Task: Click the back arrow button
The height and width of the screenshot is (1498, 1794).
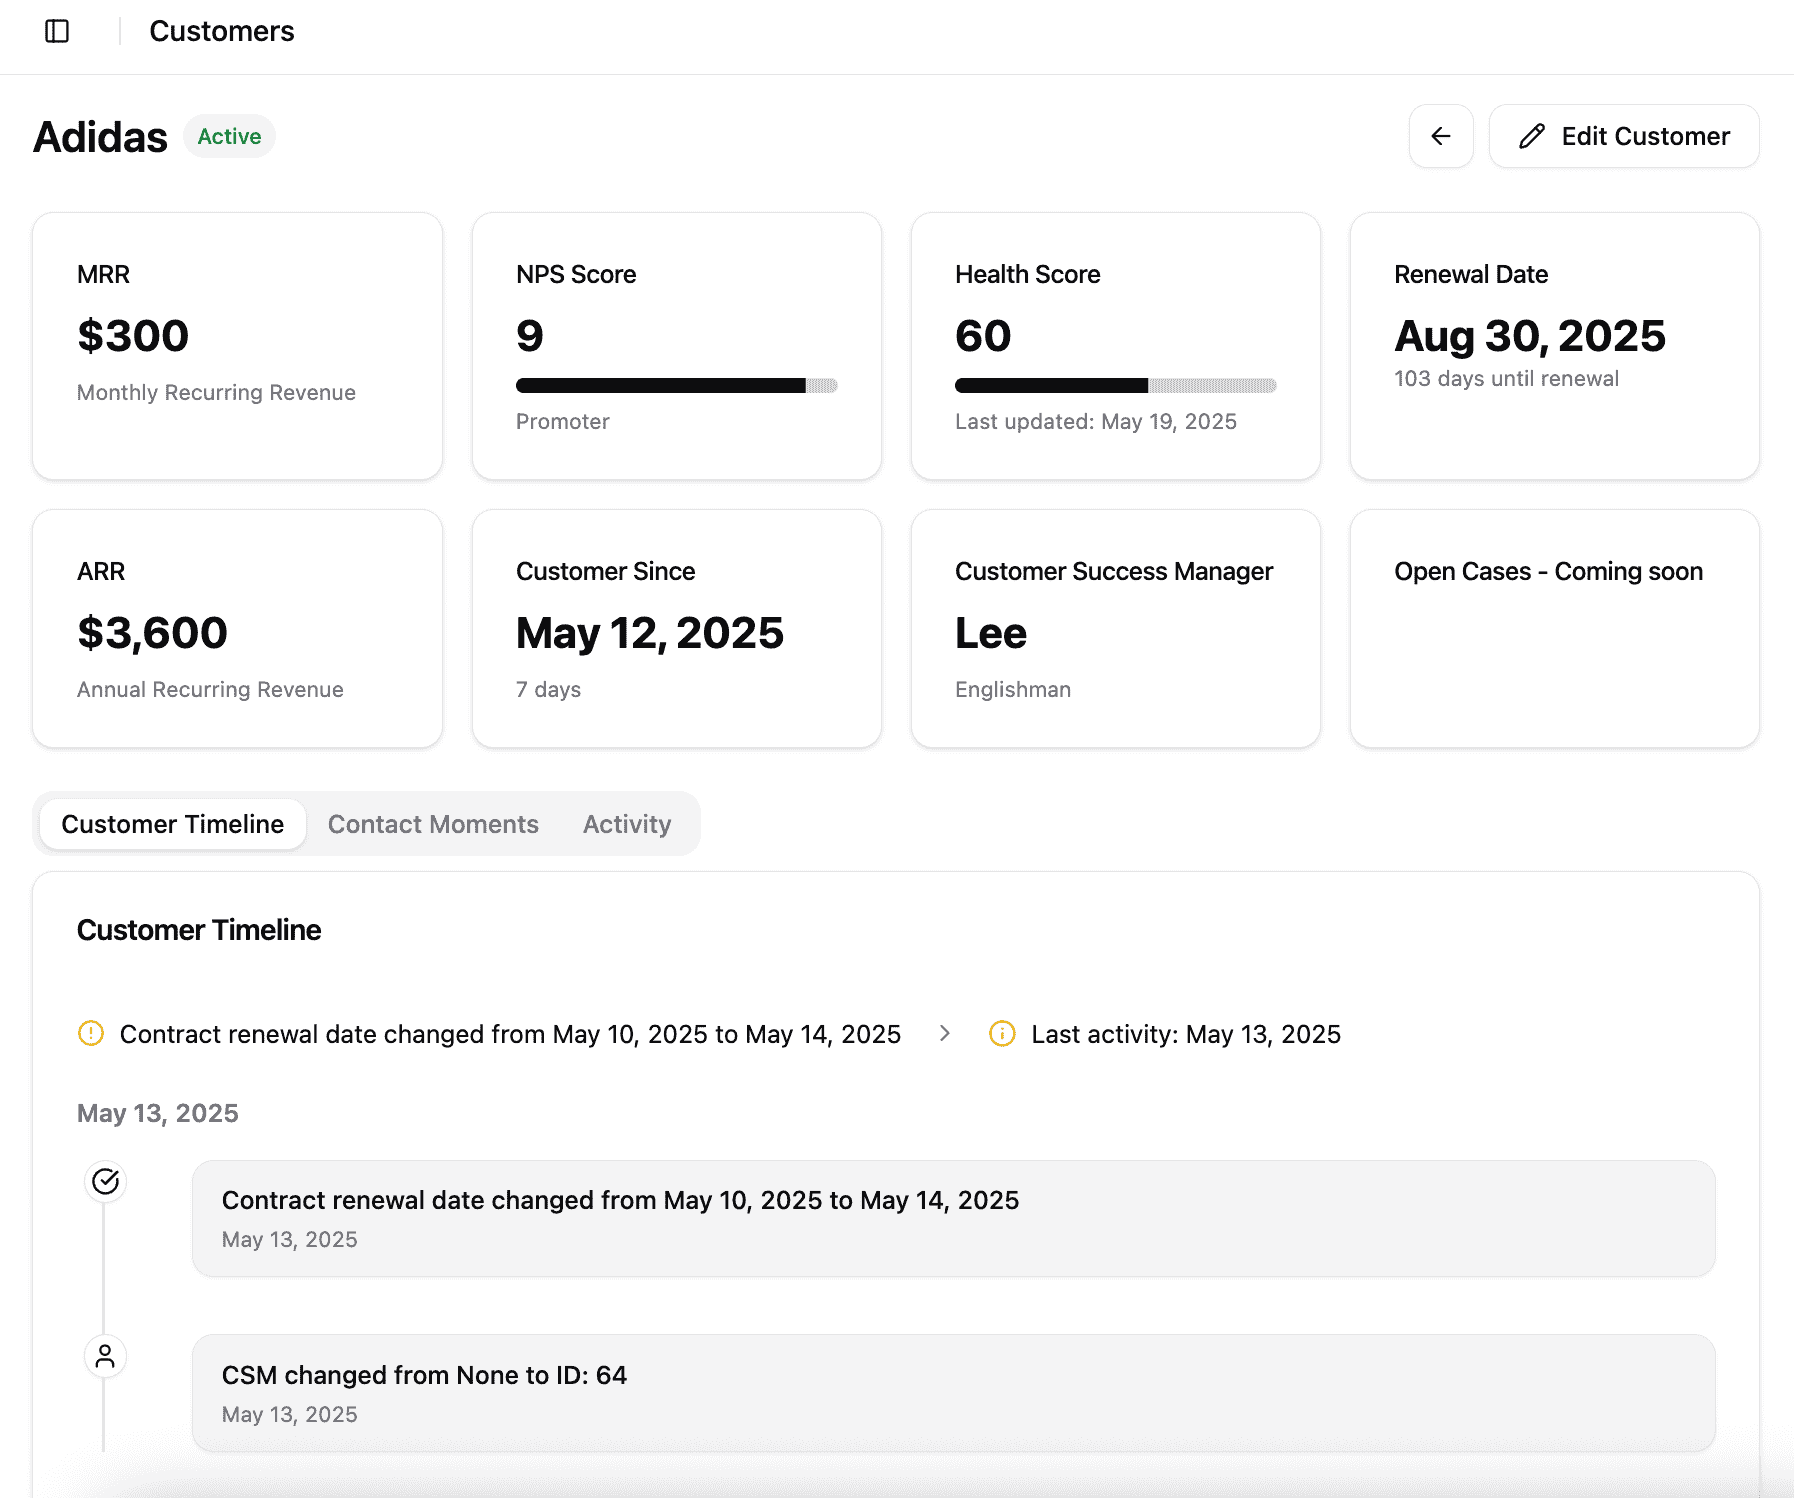Action: (1440, 136)
